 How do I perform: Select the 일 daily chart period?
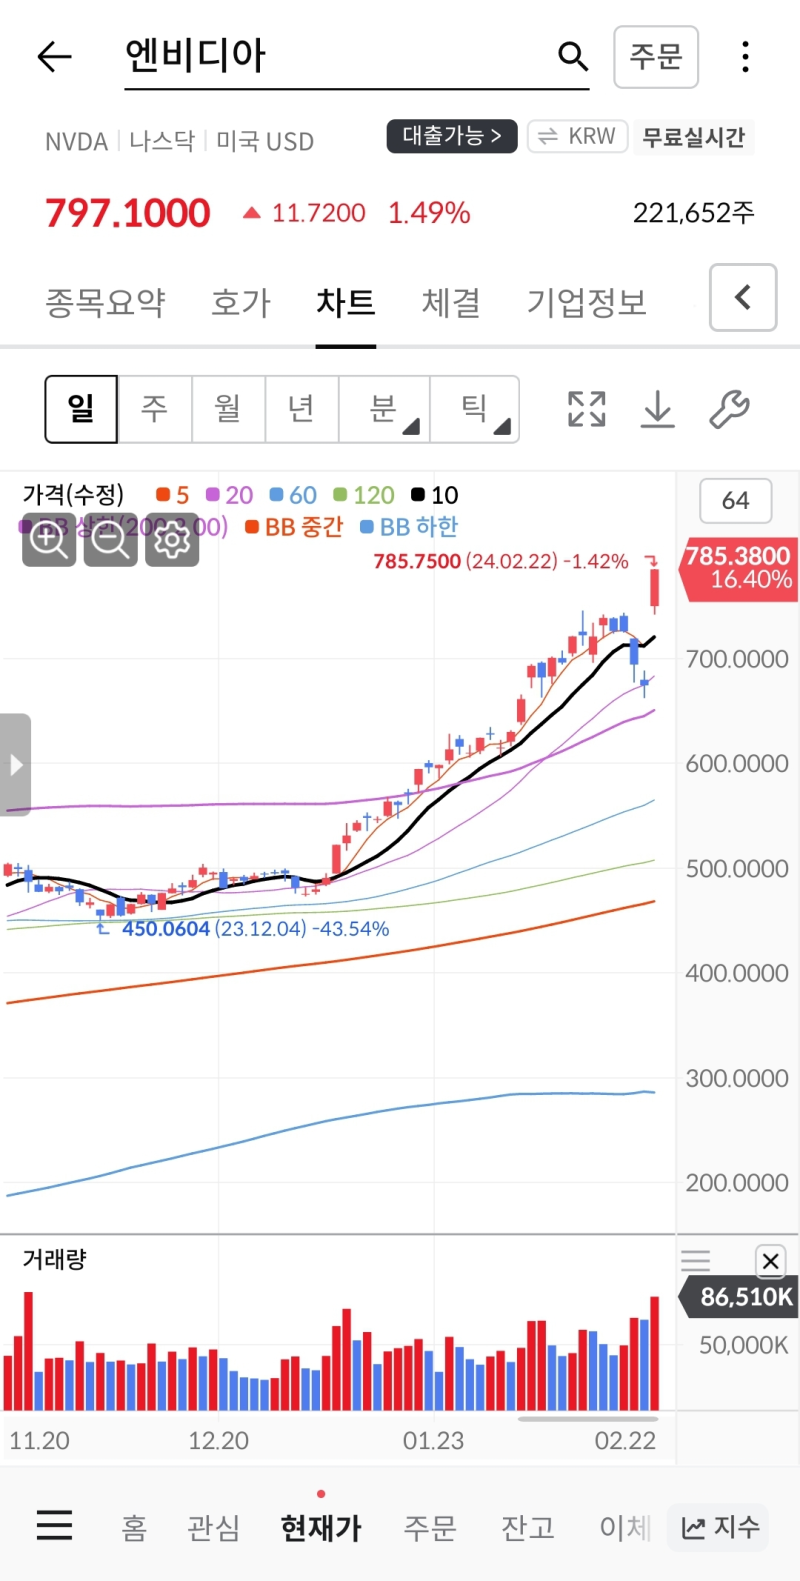[81, 409]
